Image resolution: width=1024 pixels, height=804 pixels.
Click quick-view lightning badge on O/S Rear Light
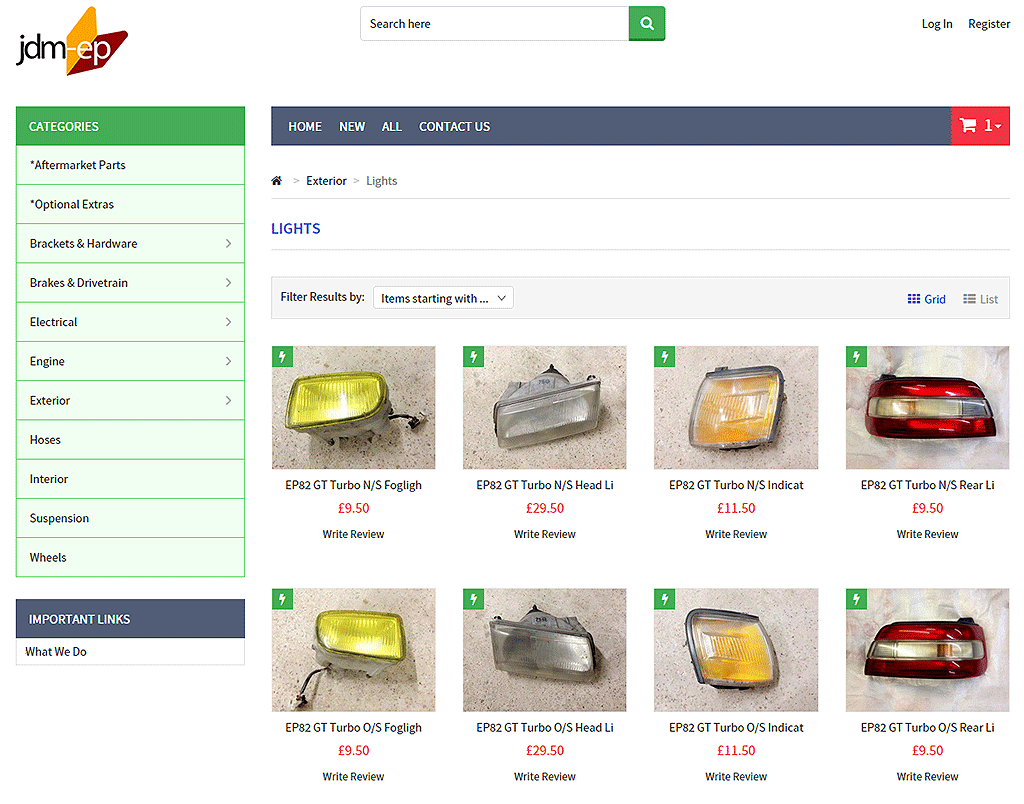(x=856, y=599)
